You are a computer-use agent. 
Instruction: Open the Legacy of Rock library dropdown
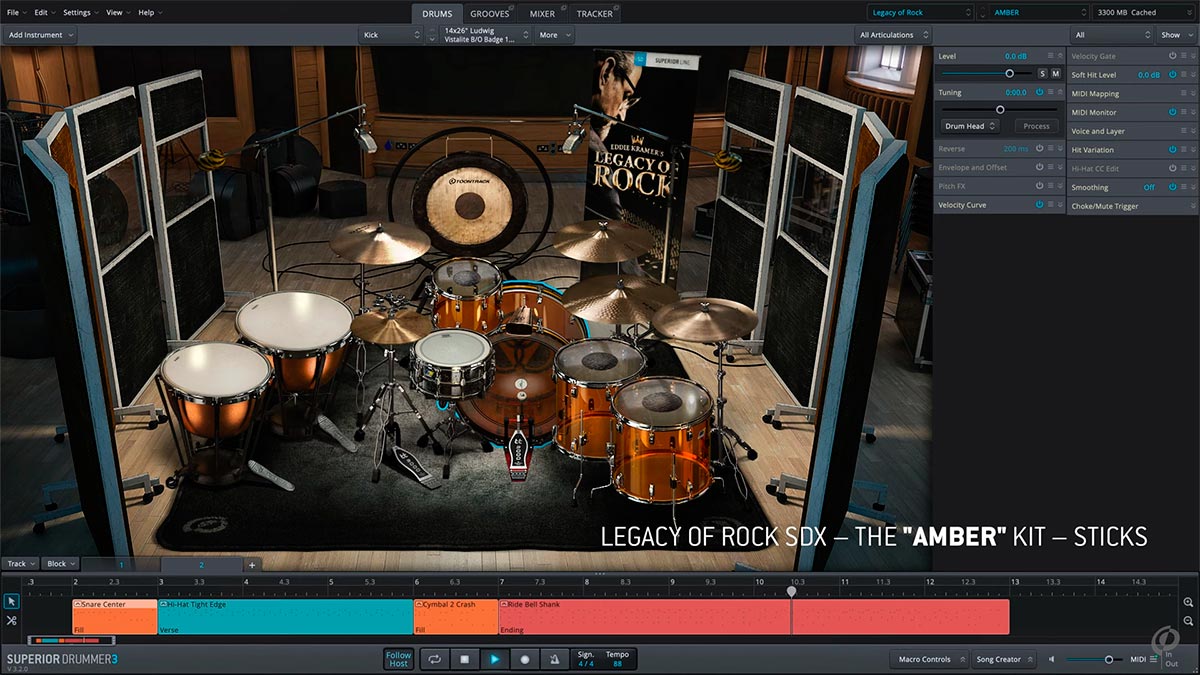click(x=920, y=12)
